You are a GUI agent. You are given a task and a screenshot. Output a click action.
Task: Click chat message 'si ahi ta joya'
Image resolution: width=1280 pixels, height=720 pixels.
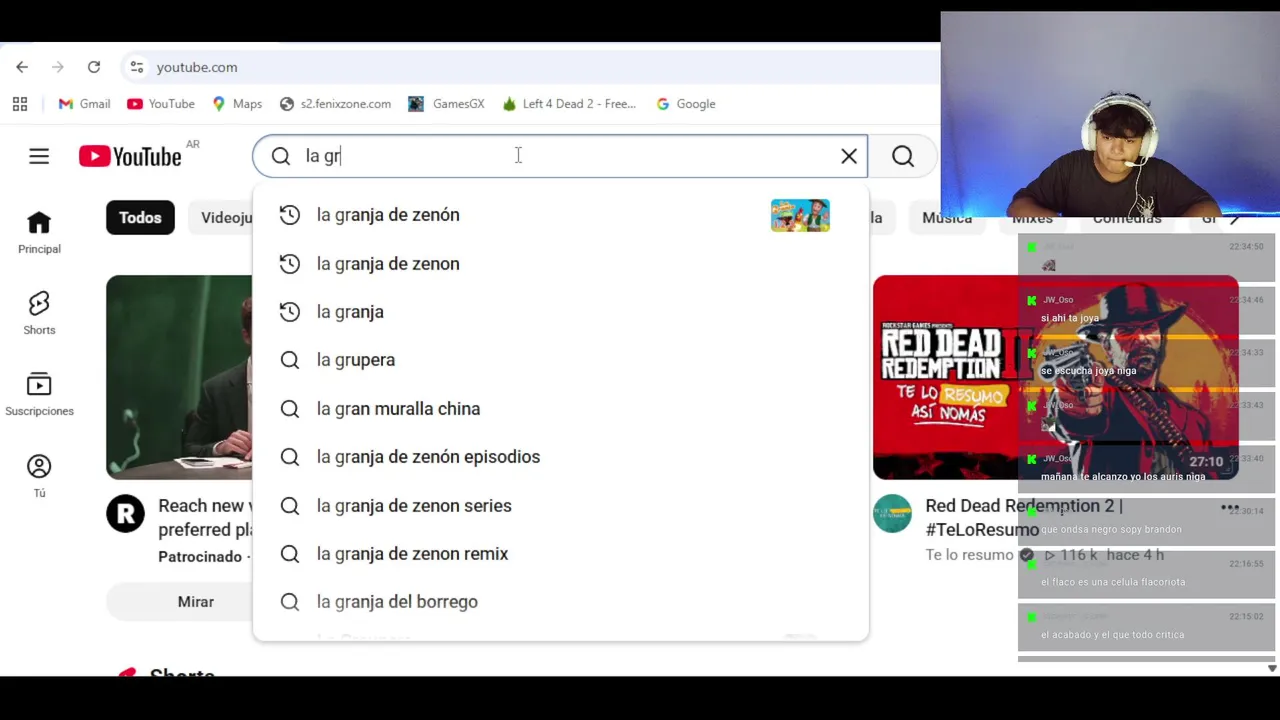tap(1070, 318)
